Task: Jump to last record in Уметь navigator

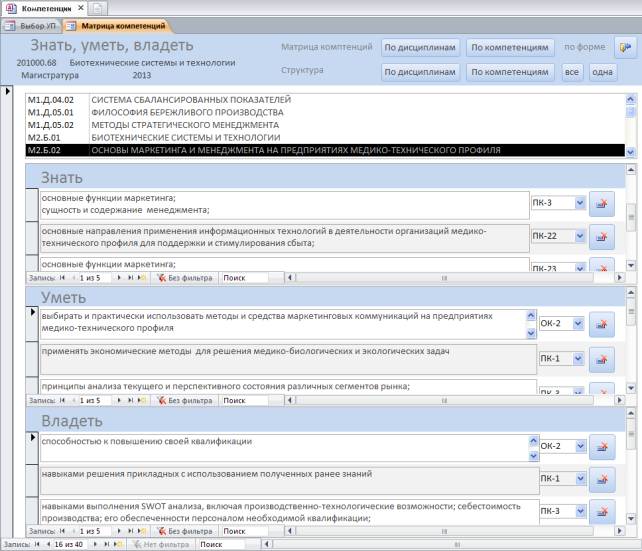Action: click(130, 400)
